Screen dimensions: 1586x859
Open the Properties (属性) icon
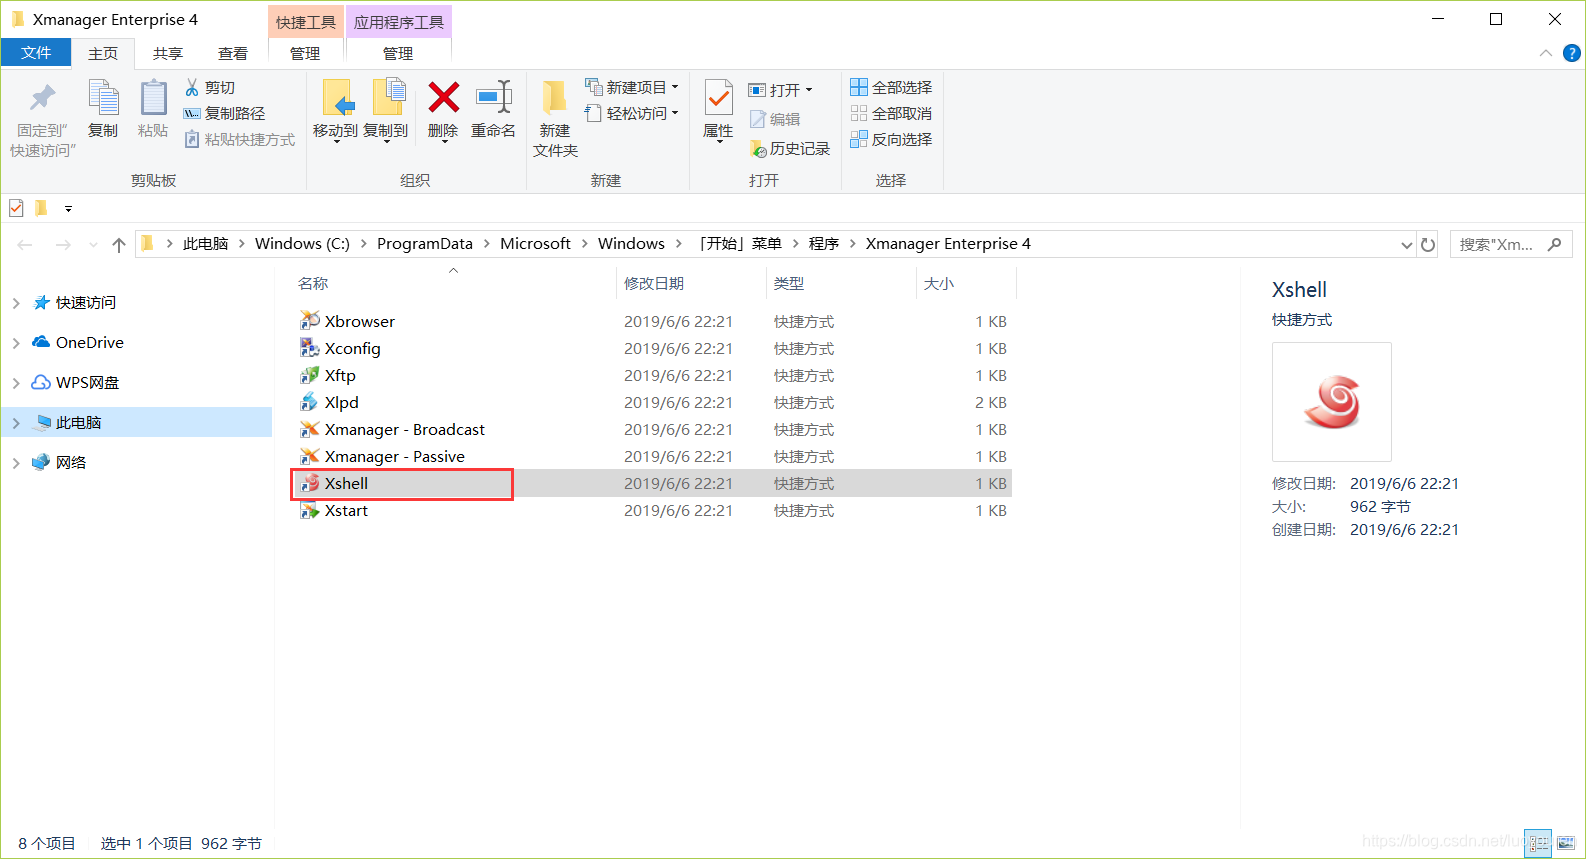coord(718,98)
